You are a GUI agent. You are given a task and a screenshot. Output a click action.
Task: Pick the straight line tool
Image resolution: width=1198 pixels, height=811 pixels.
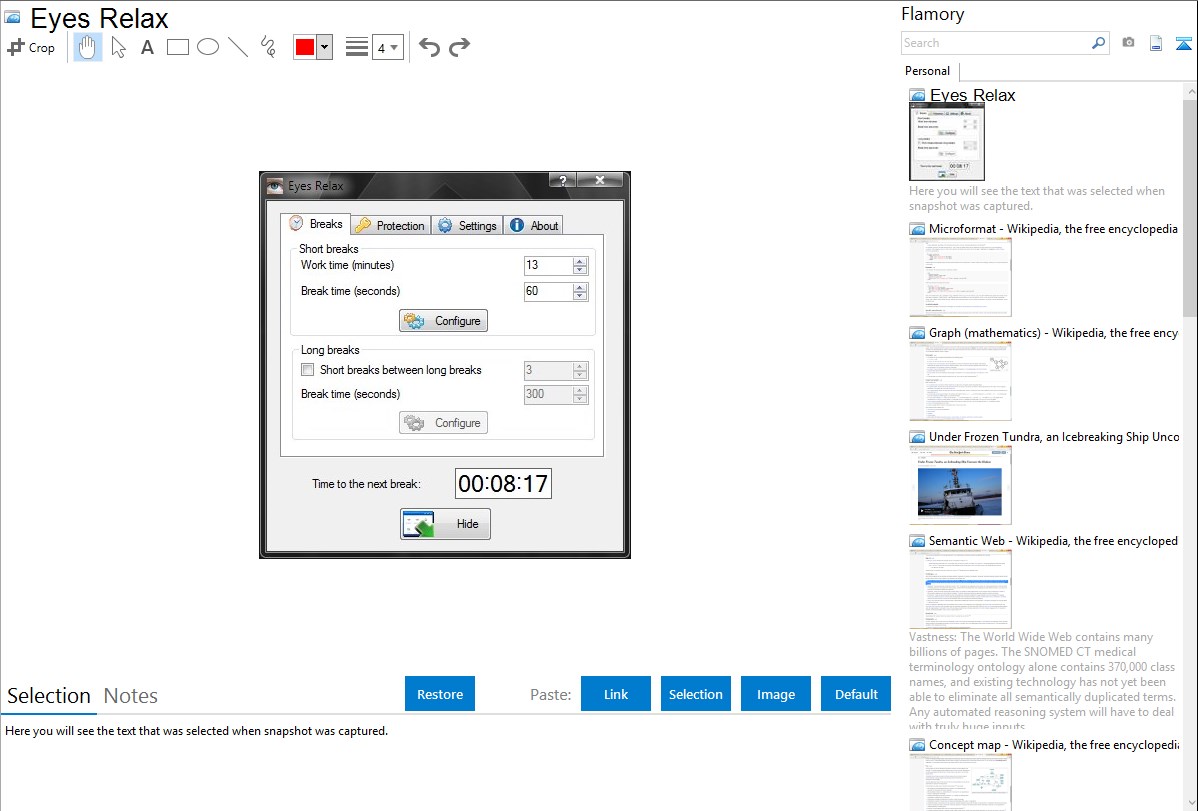238,47
